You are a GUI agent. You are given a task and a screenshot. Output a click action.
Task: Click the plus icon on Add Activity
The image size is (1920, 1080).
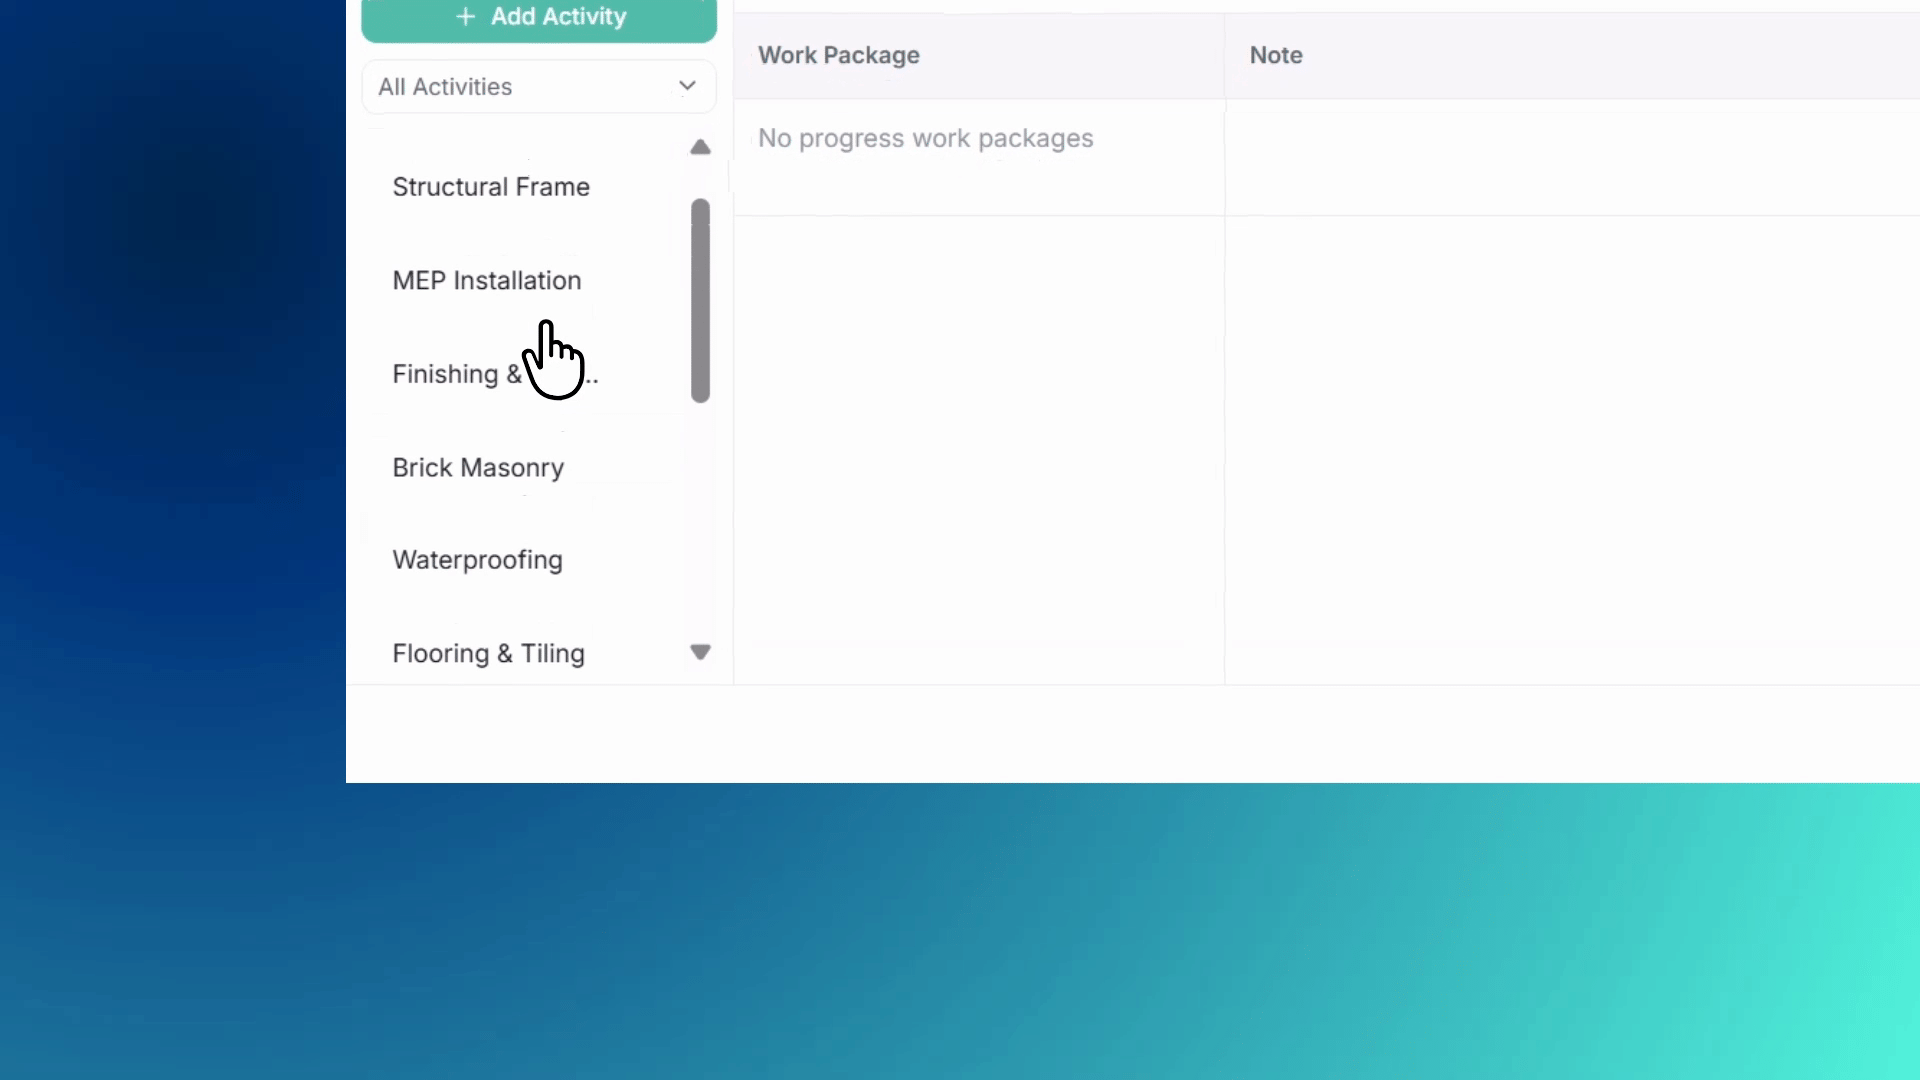(465, 17)
